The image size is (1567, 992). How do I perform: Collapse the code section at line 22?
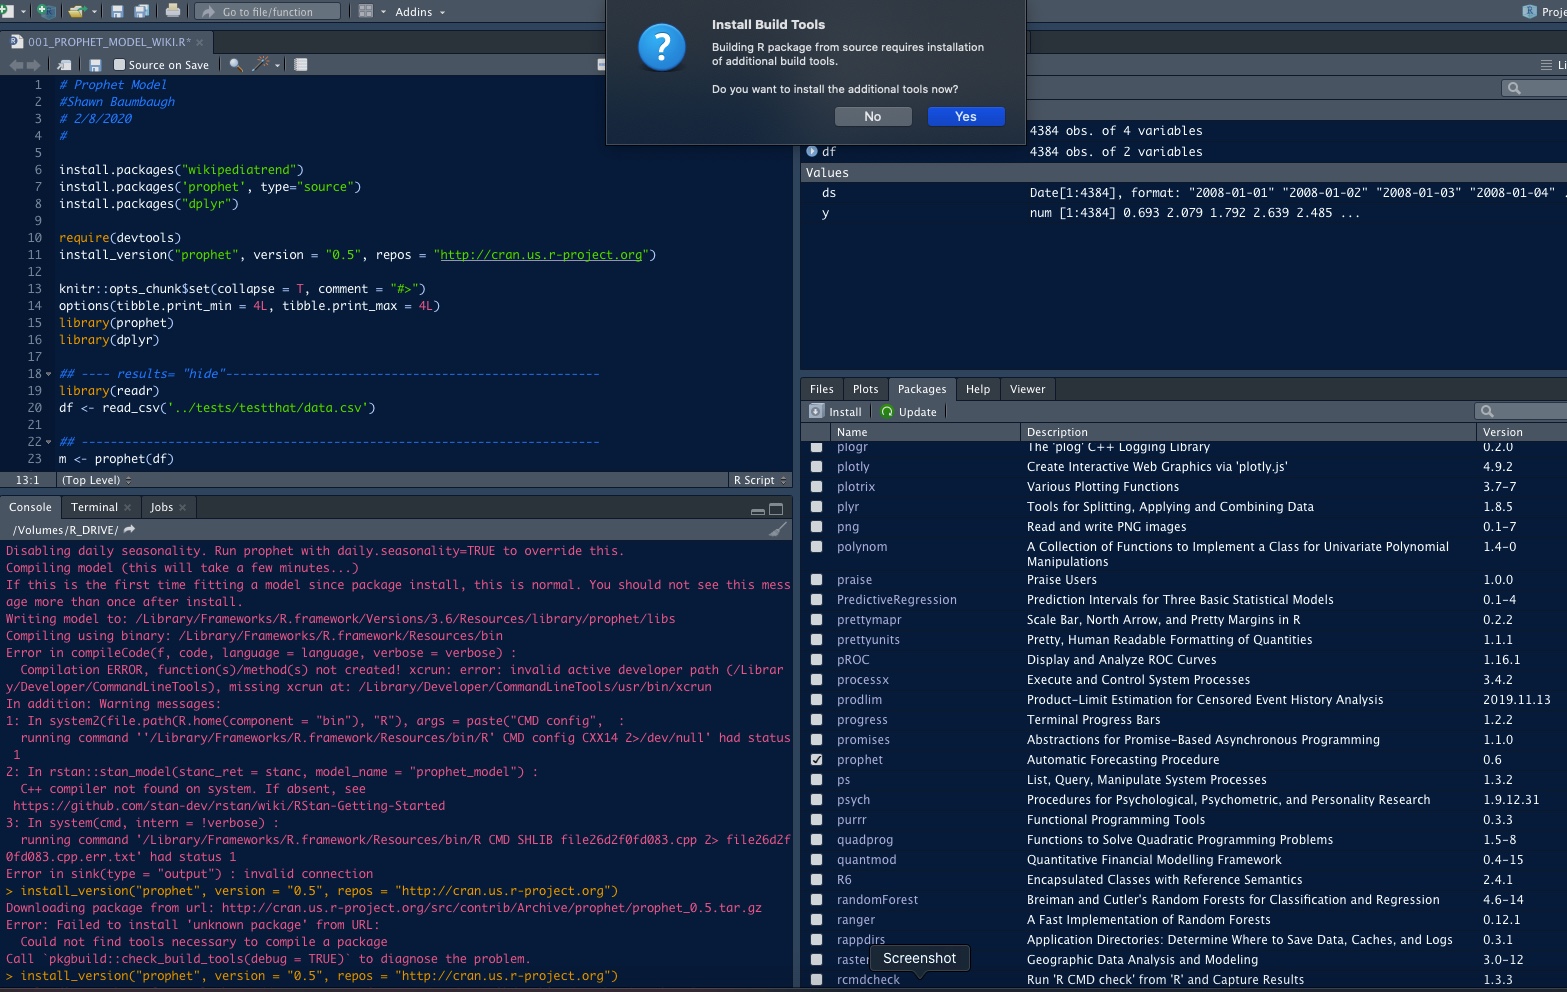tap(48, 442)
